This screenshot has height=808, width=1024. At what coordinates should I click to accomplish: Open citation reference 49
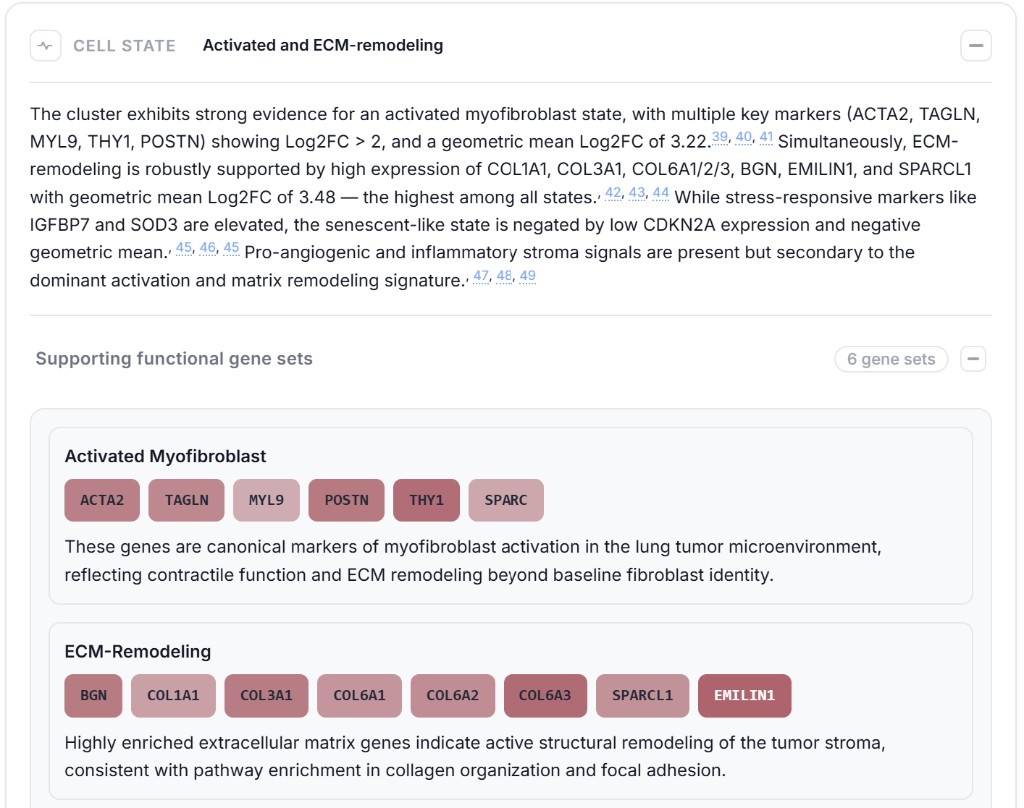[x=528, y=276]
